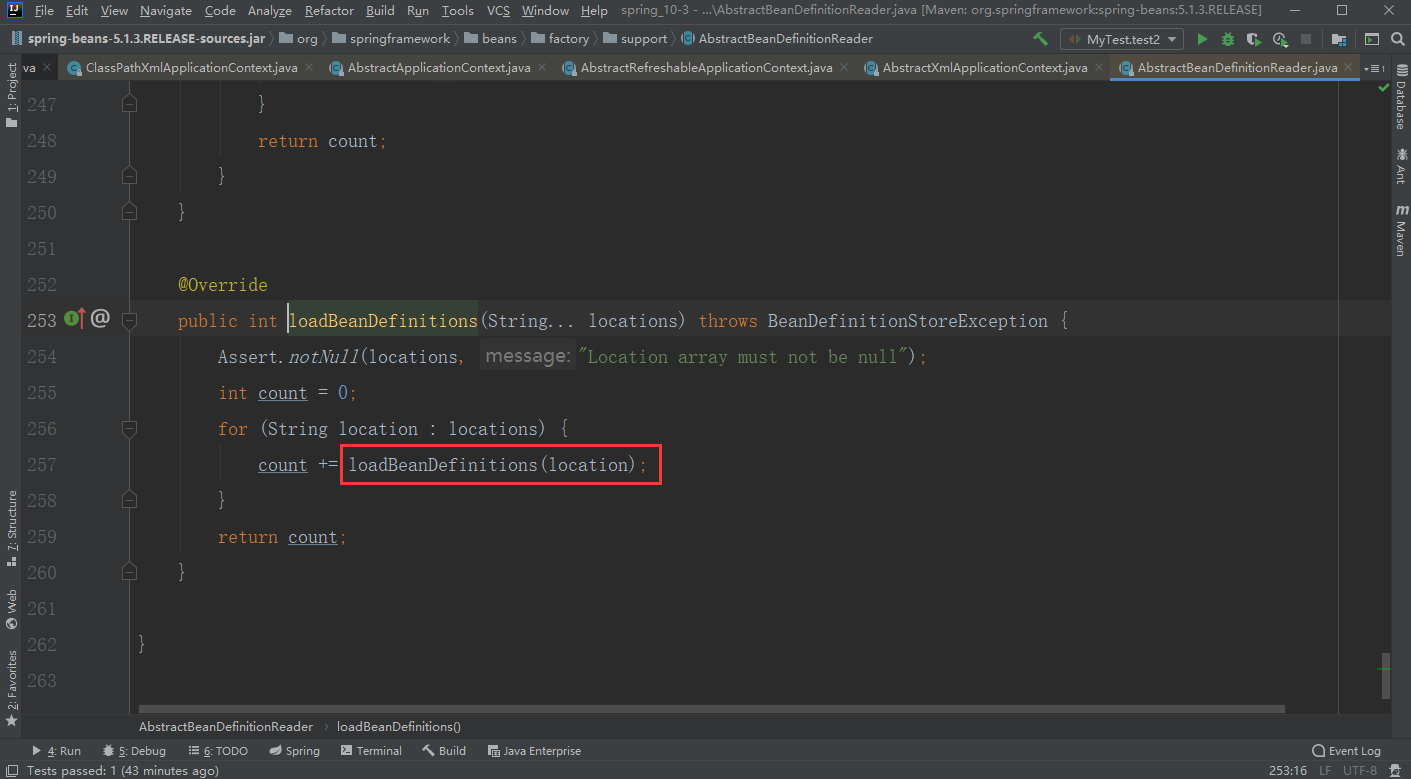Open the Web tool window
This screenshot has height=779, width=1411.
[x=11, y=609]
